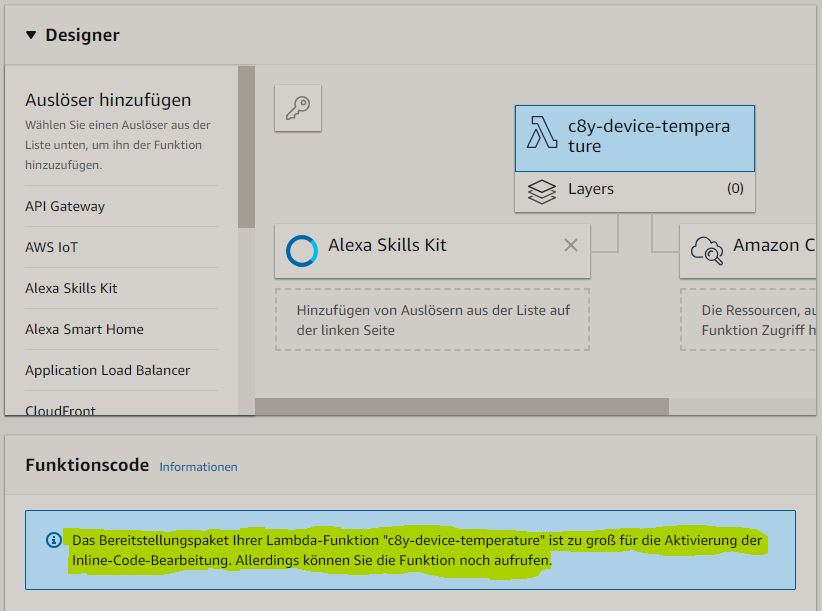Click the designer horizontal scrollbar

[461, 406]
